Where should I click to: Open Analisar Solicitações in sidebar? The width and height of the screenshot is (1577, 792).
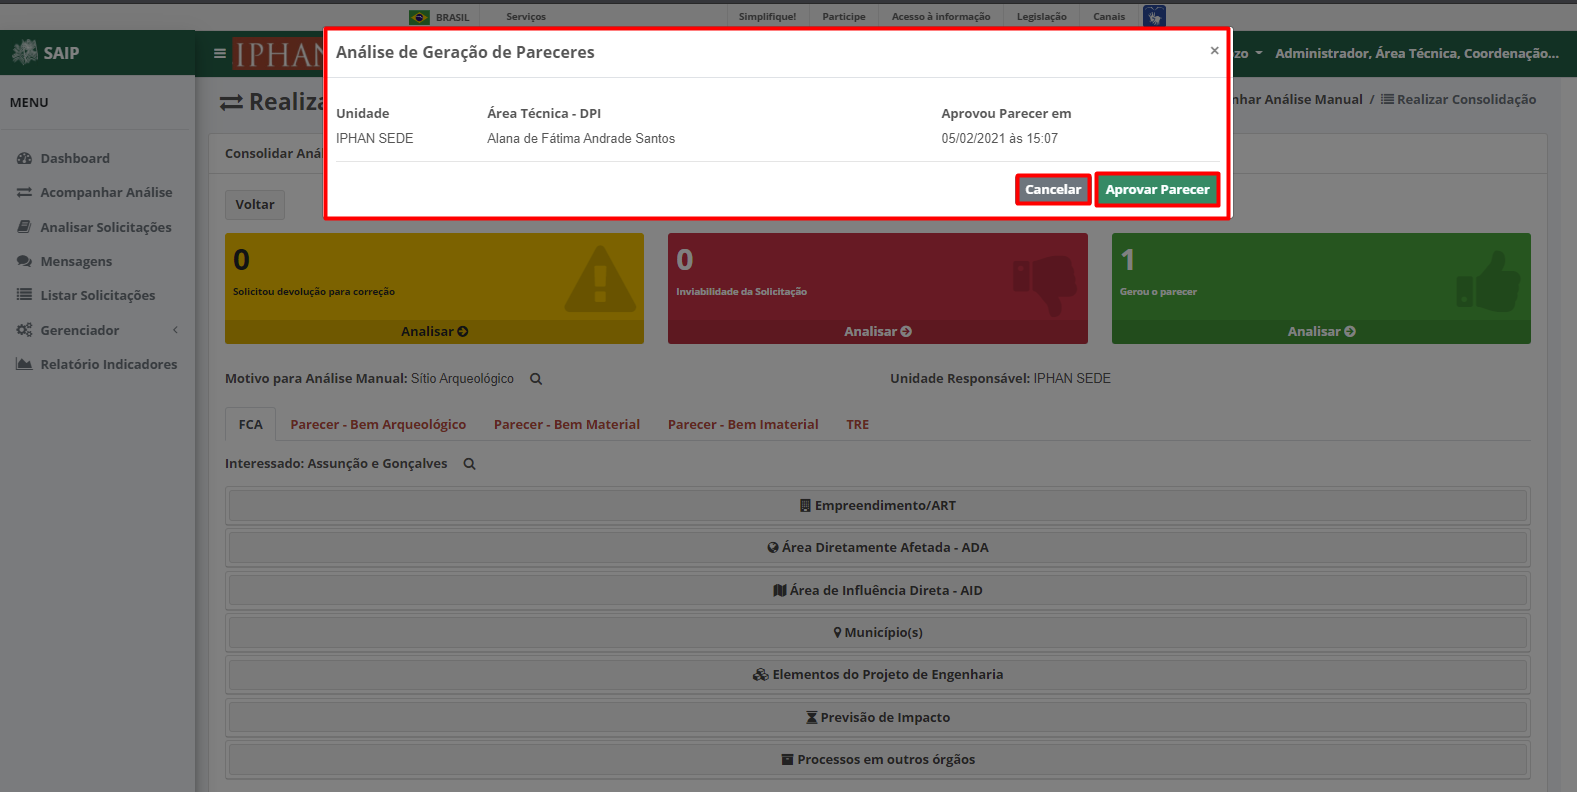(x=106, y=227)
